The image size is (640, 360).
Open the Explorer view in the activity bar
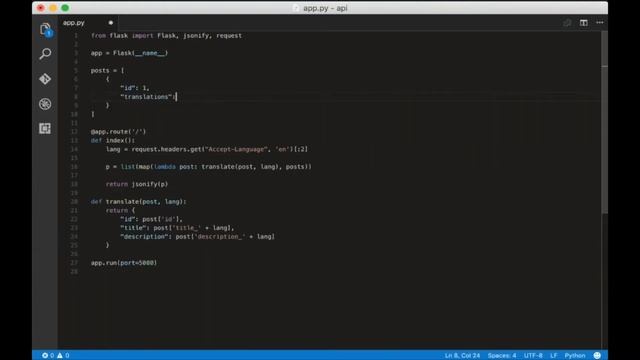[45, 30]
